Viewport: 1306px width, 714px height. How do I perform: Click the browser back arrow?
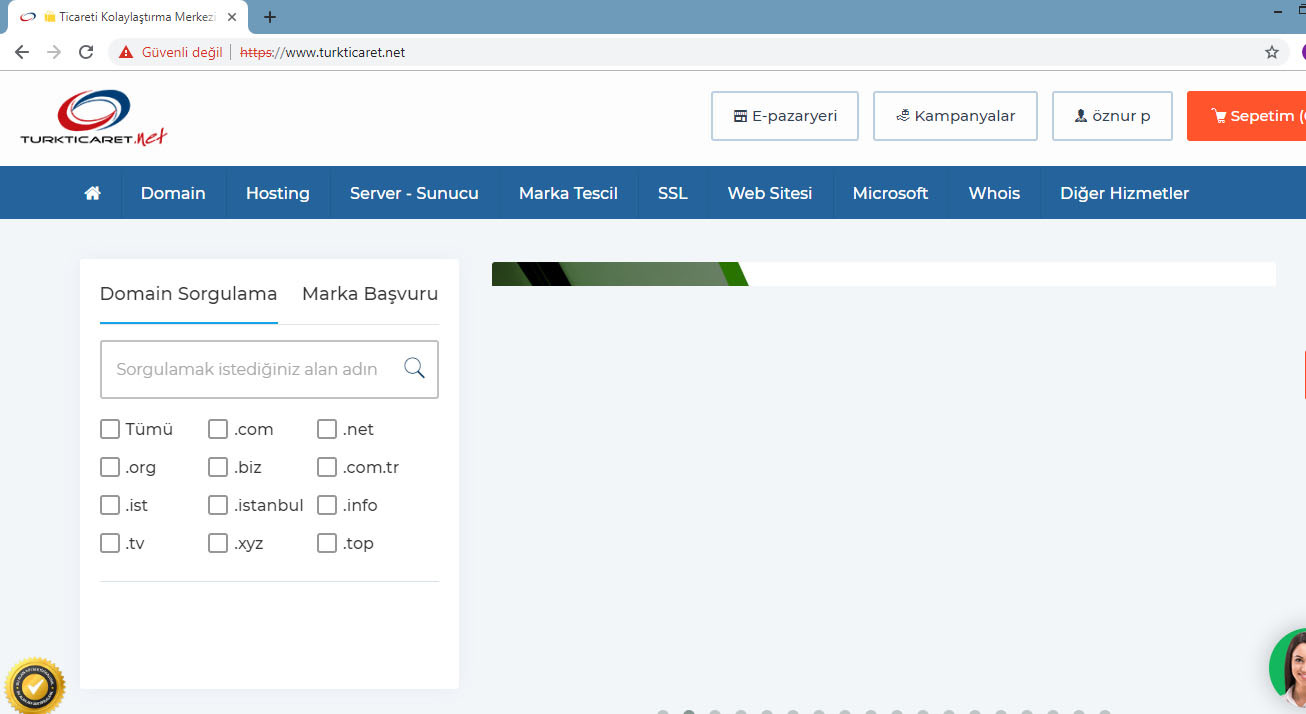[22, 52]
